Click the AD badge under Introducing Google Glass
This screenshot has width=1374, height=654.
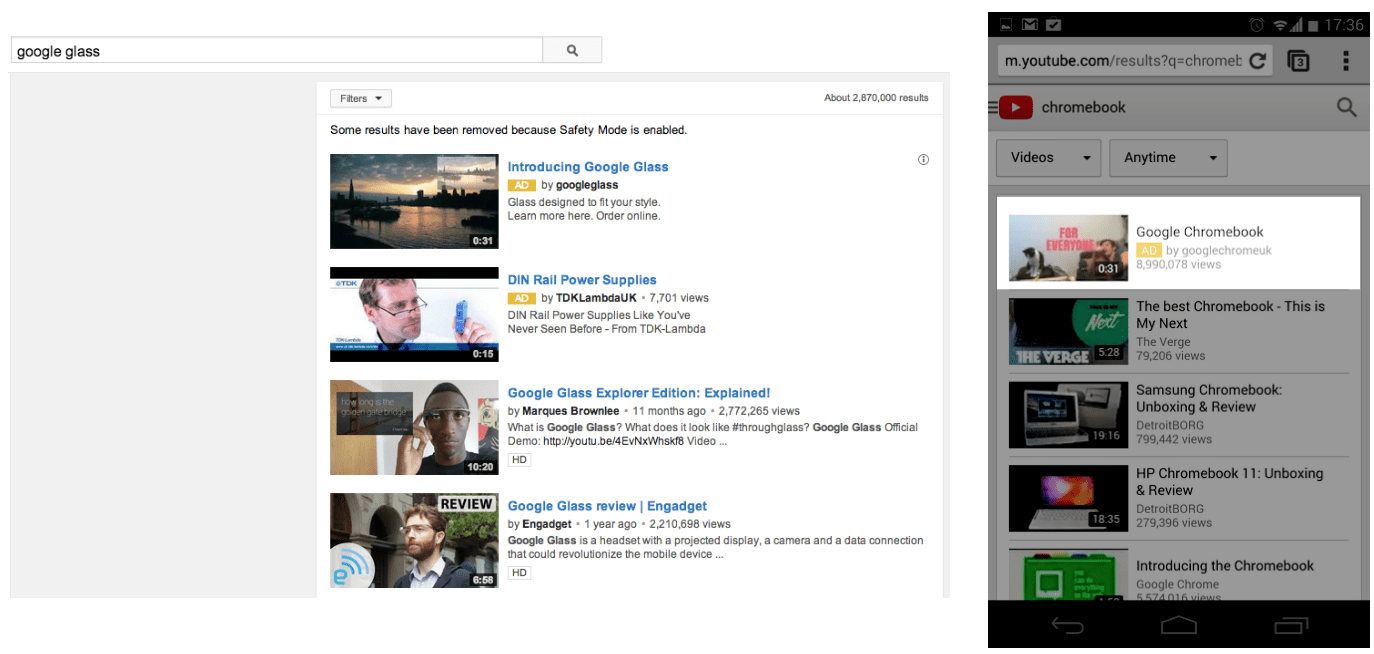[521, 185]
